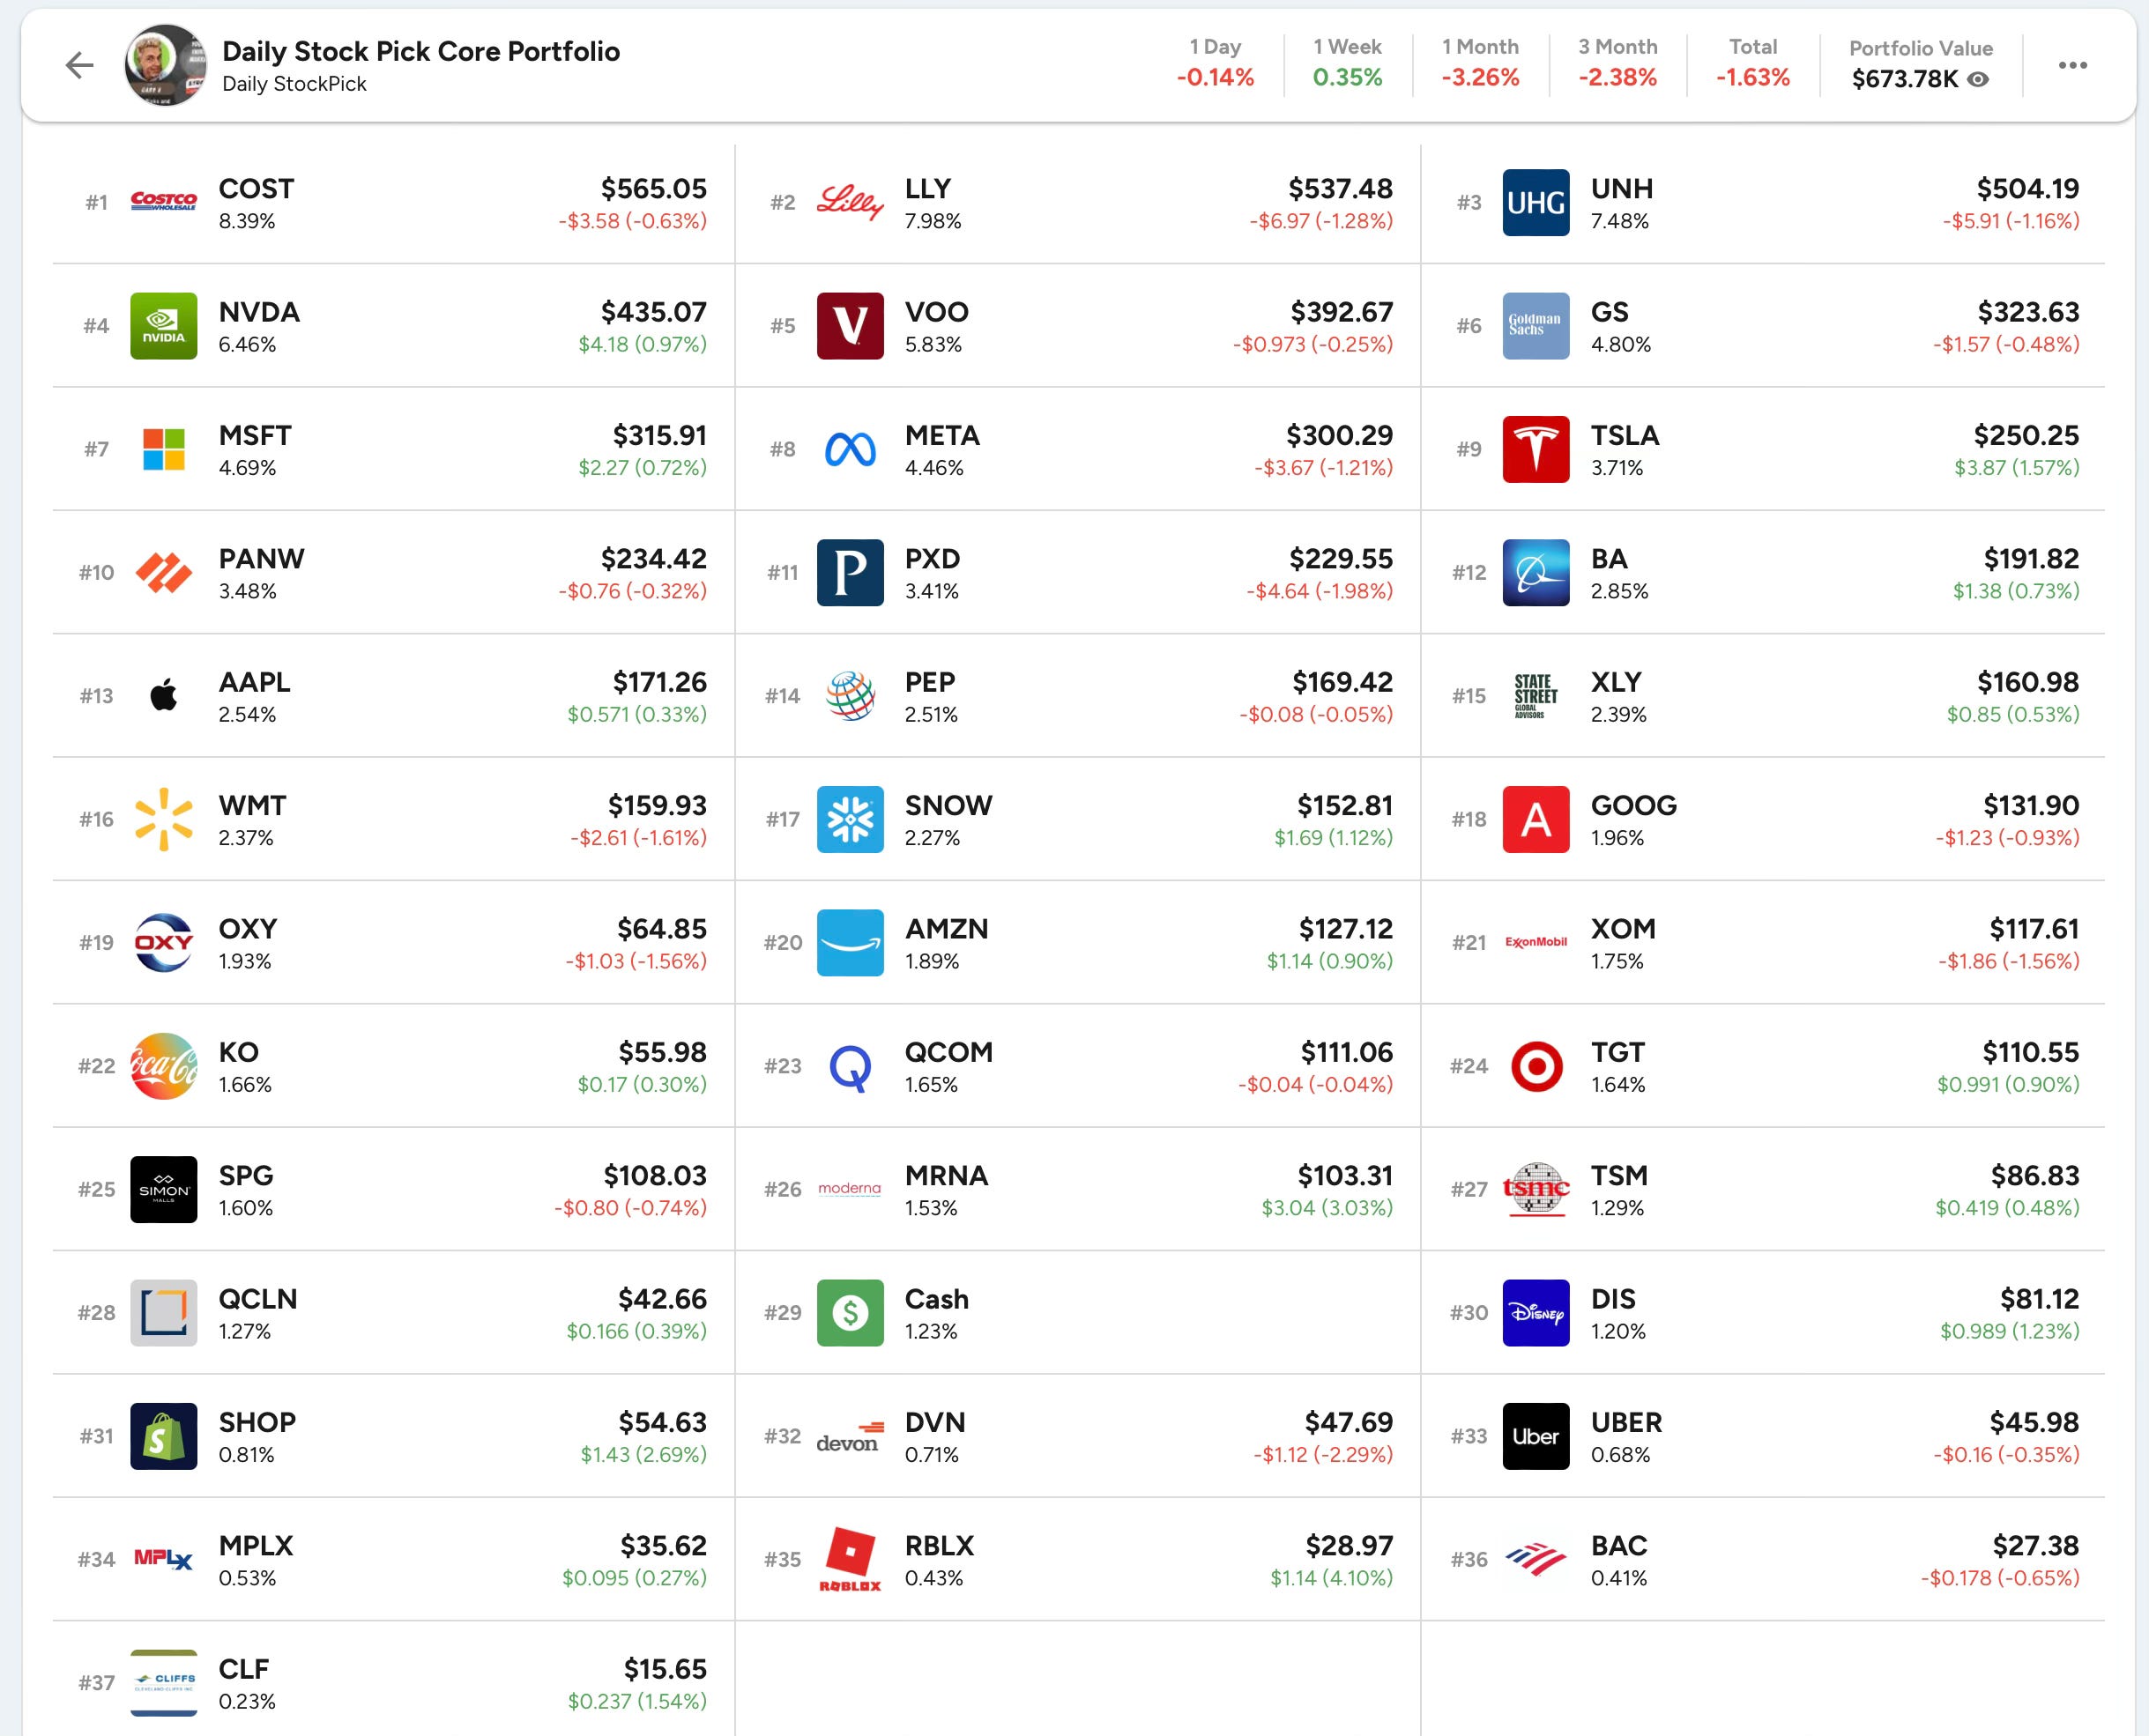Select the 1 Week performance tab

pos(1347,63)
